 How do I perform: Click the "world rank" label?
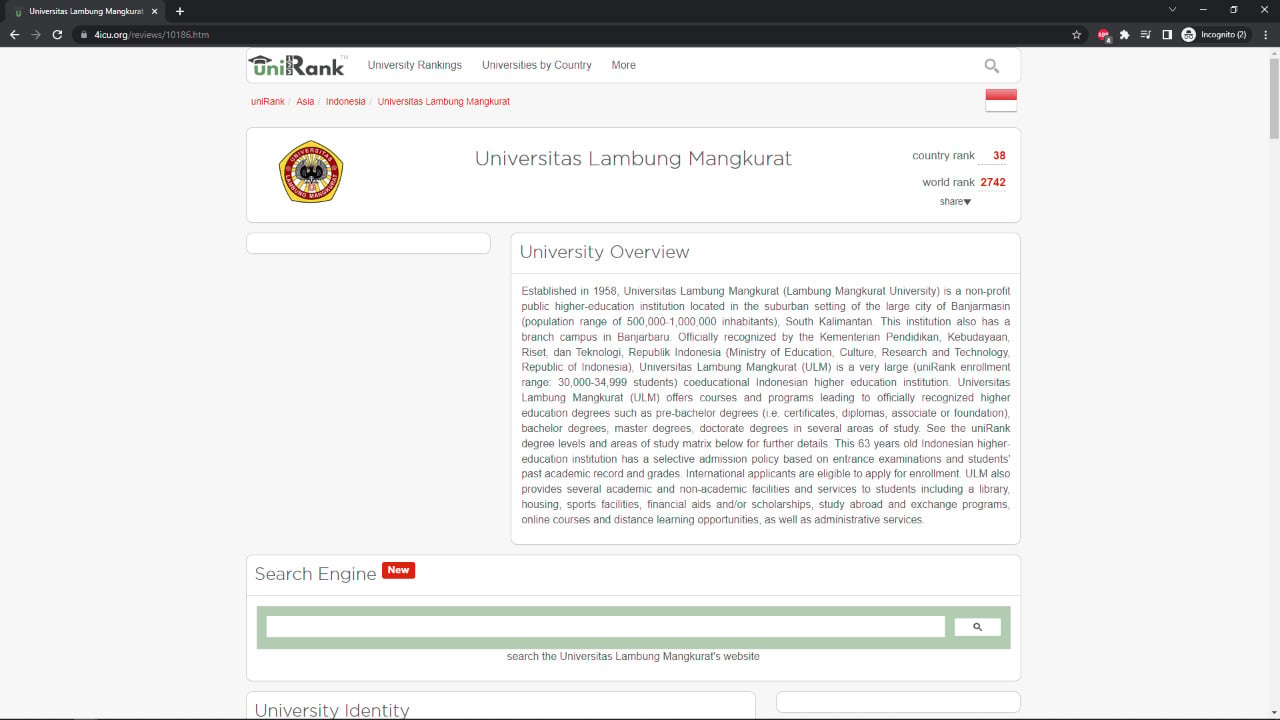[x=948, y=182]
